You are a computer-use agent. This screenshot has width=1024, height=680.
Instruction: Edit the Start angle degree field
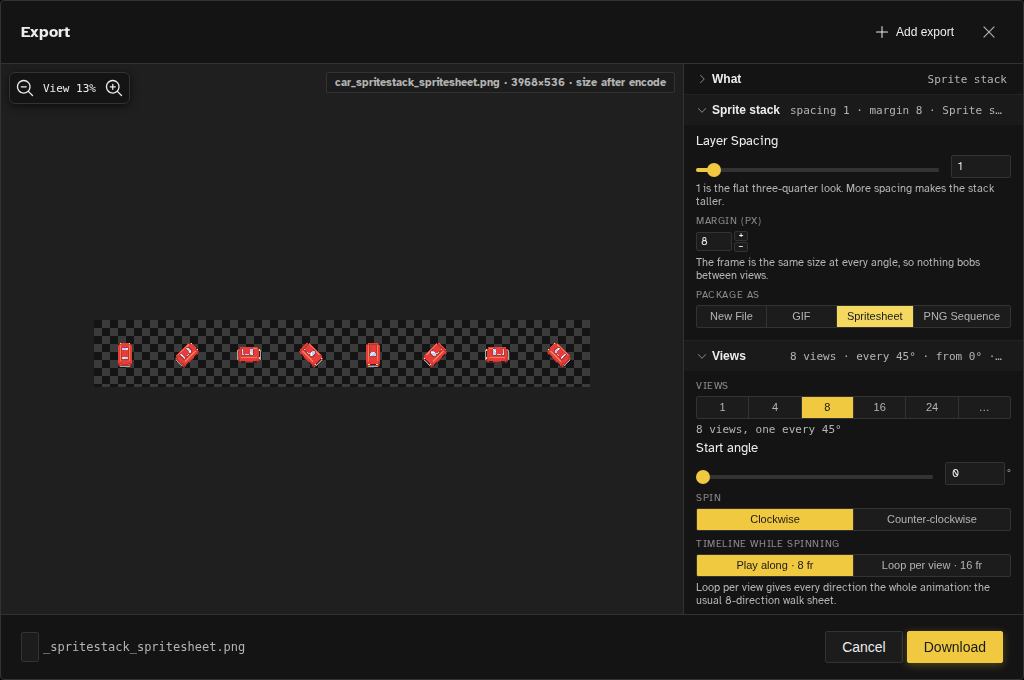click(x=974, y=474)
